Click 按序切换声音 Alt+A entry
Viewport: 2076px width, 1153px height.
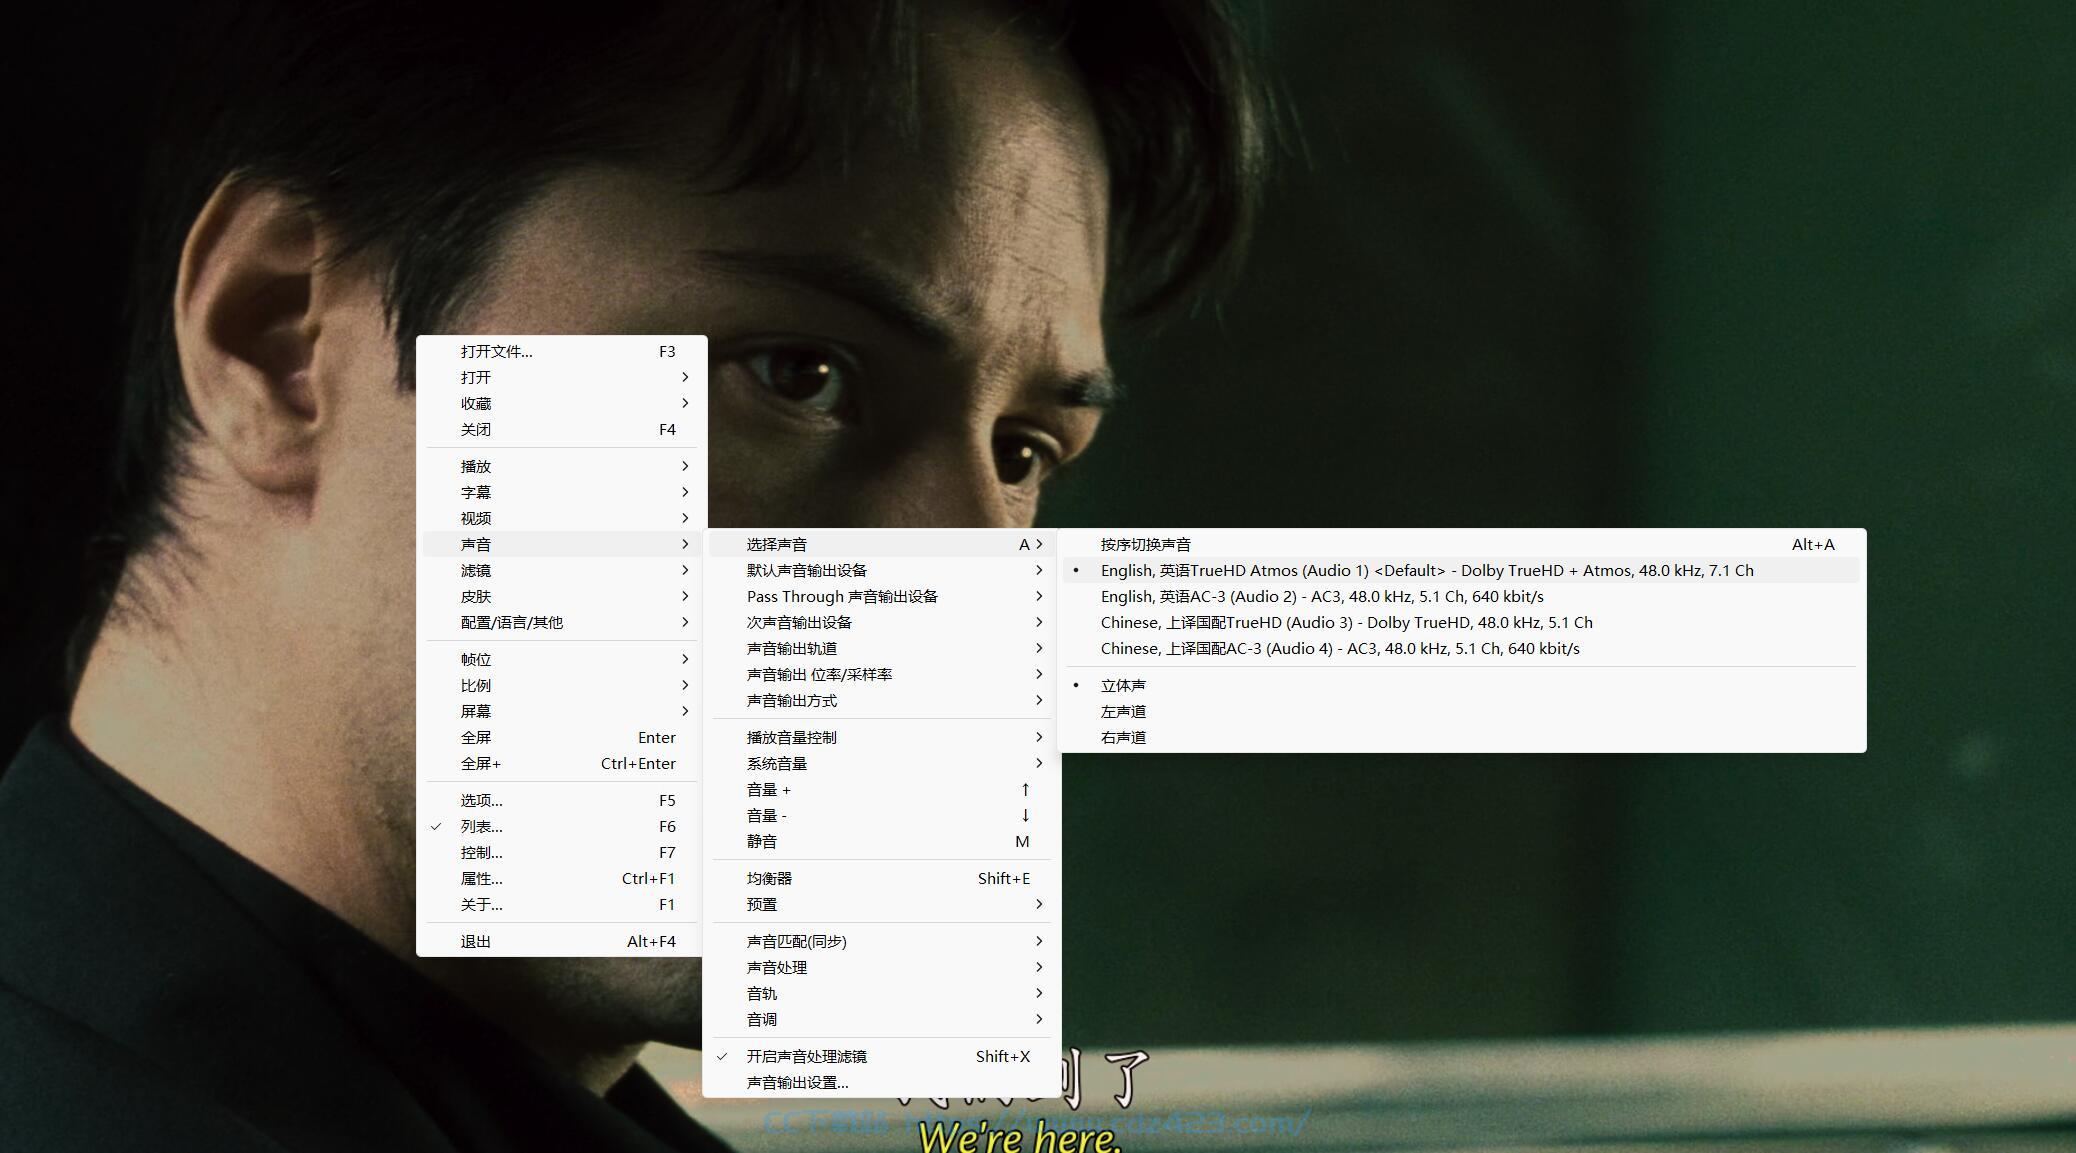[x=1462, y=544]
